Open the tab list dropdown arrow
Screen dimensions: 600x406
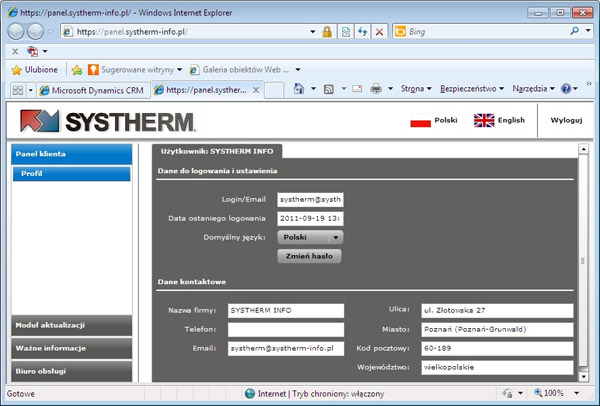coord(31,90)
